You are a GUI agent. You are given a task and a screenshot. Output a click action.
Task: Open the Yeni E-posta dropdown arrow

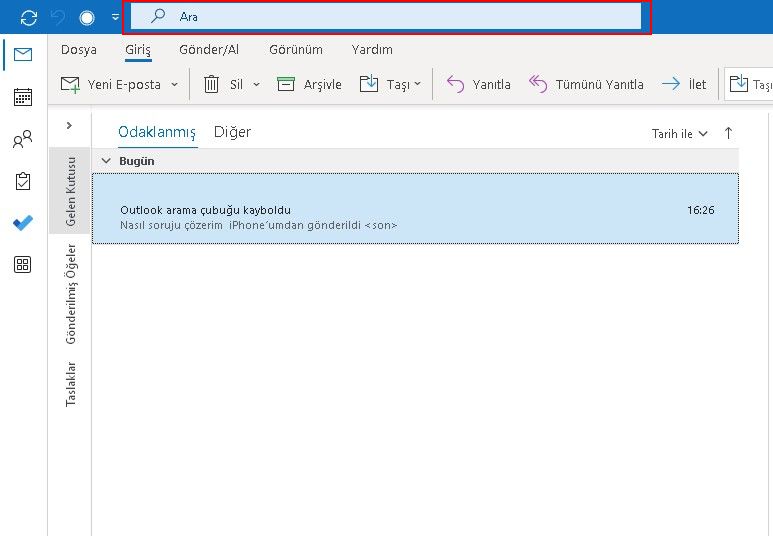click(174, 85)
